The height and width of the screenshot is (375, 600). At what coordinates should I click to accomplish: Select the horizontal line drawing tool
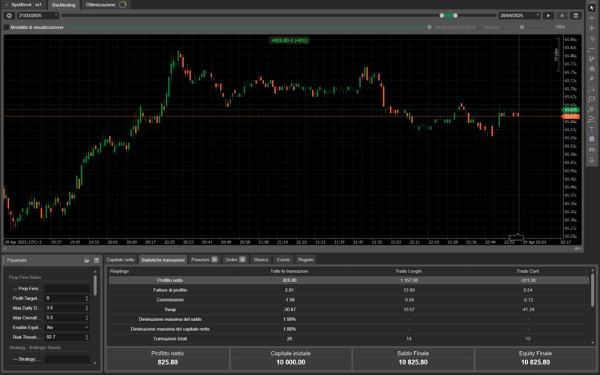click(x=592, y=48)
